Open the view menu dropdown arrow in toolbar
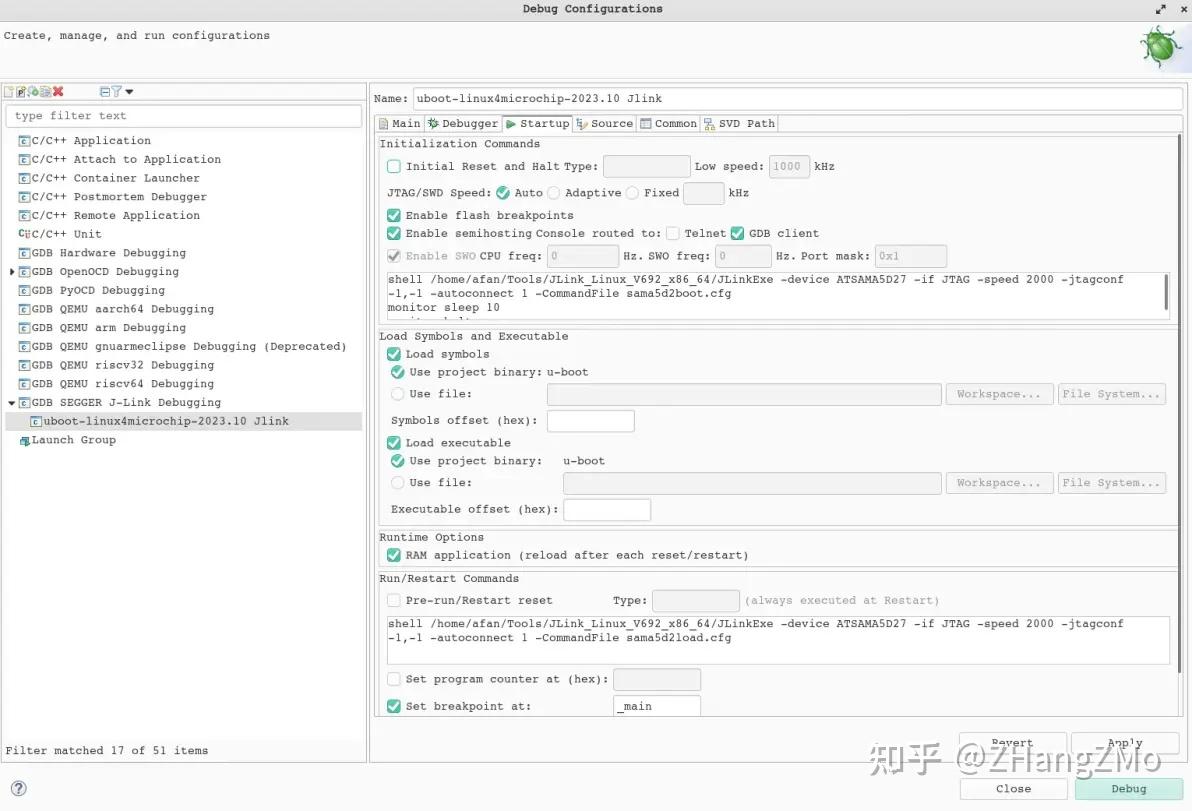Image resolution: width=1192 pixels, height=811 pixels. coord(130,91)
